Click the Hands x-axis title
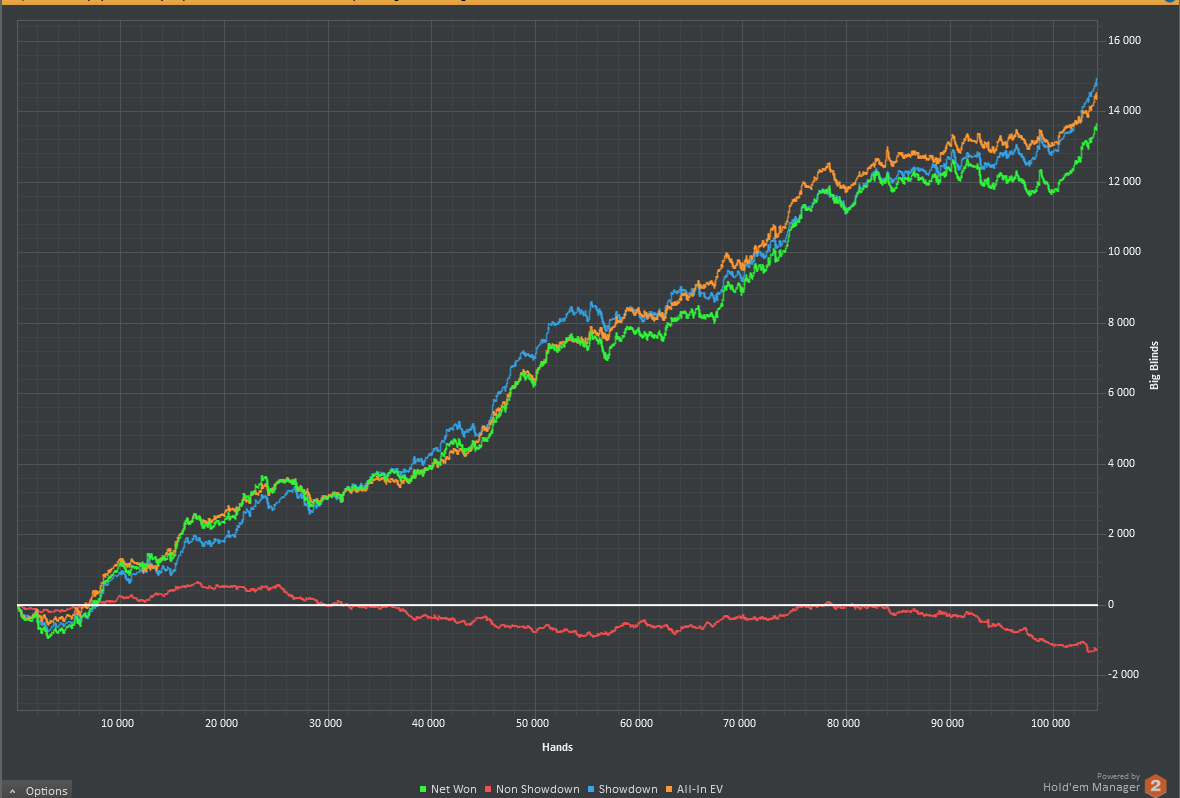The image size is (1180, 798). (557, 747)
